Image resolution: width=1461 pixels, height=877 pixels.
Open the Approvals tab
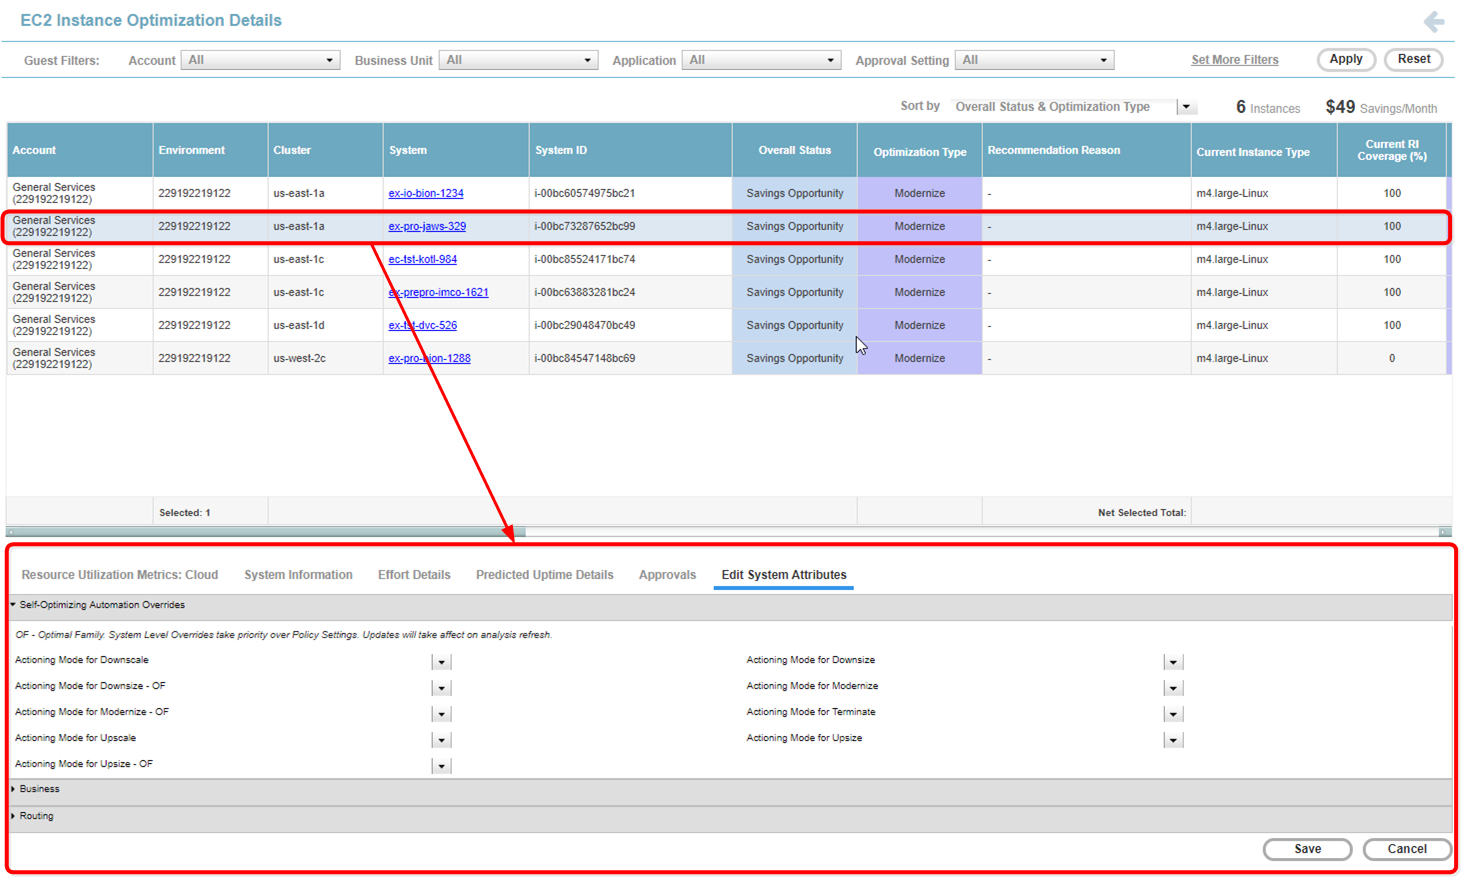click(x=667, y=575)
